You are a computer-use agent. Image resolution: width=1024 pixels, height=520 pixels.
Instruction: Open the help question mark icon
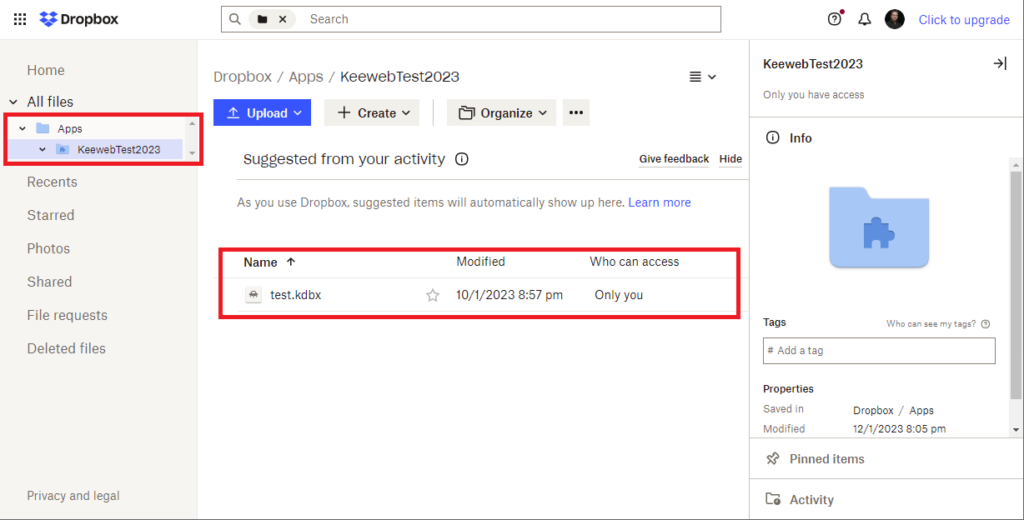(x=834, y=19)
